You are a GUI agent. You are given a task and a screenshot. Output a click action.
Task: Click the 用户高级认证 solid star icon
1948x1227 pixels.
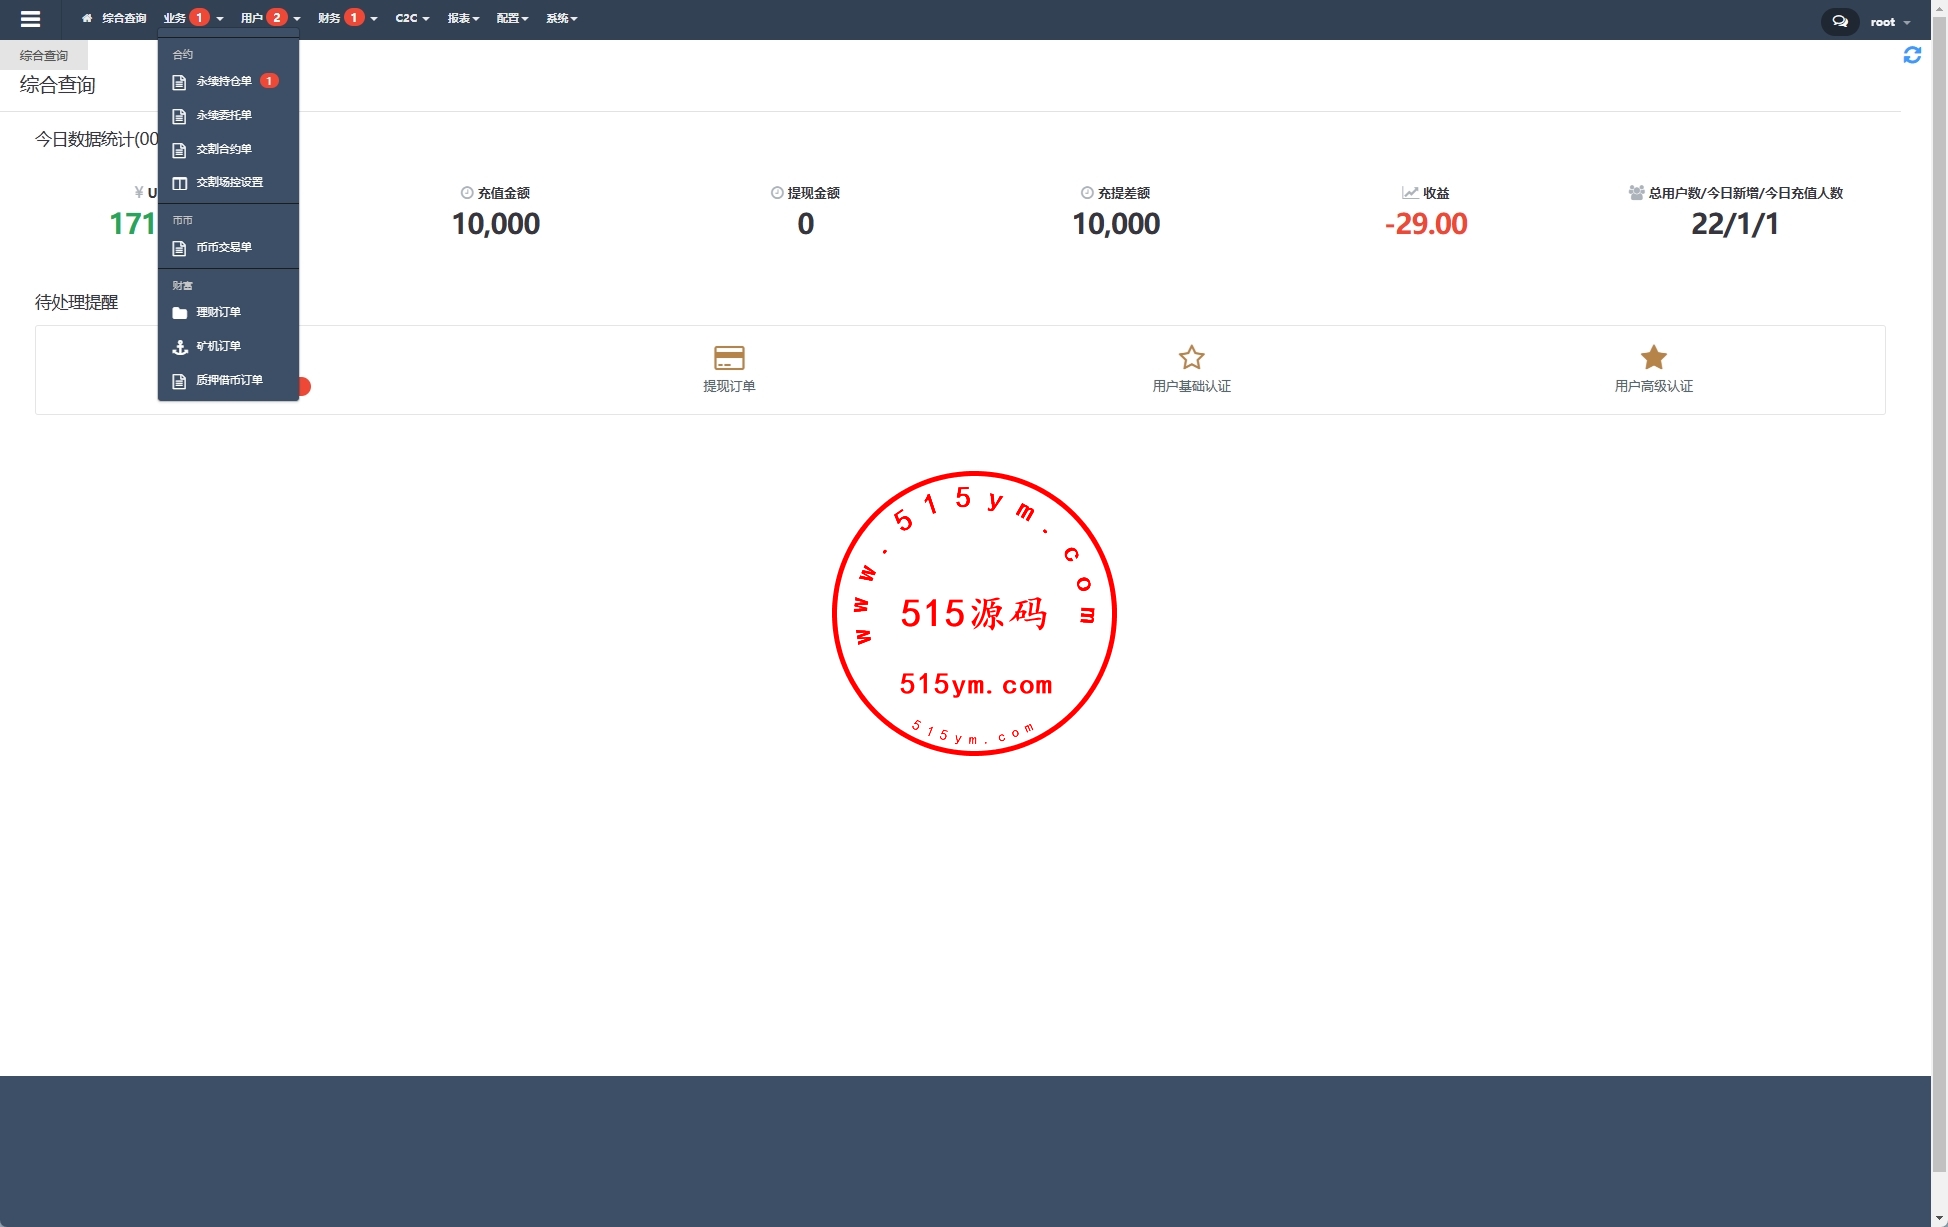click(x=1653, y=357)
